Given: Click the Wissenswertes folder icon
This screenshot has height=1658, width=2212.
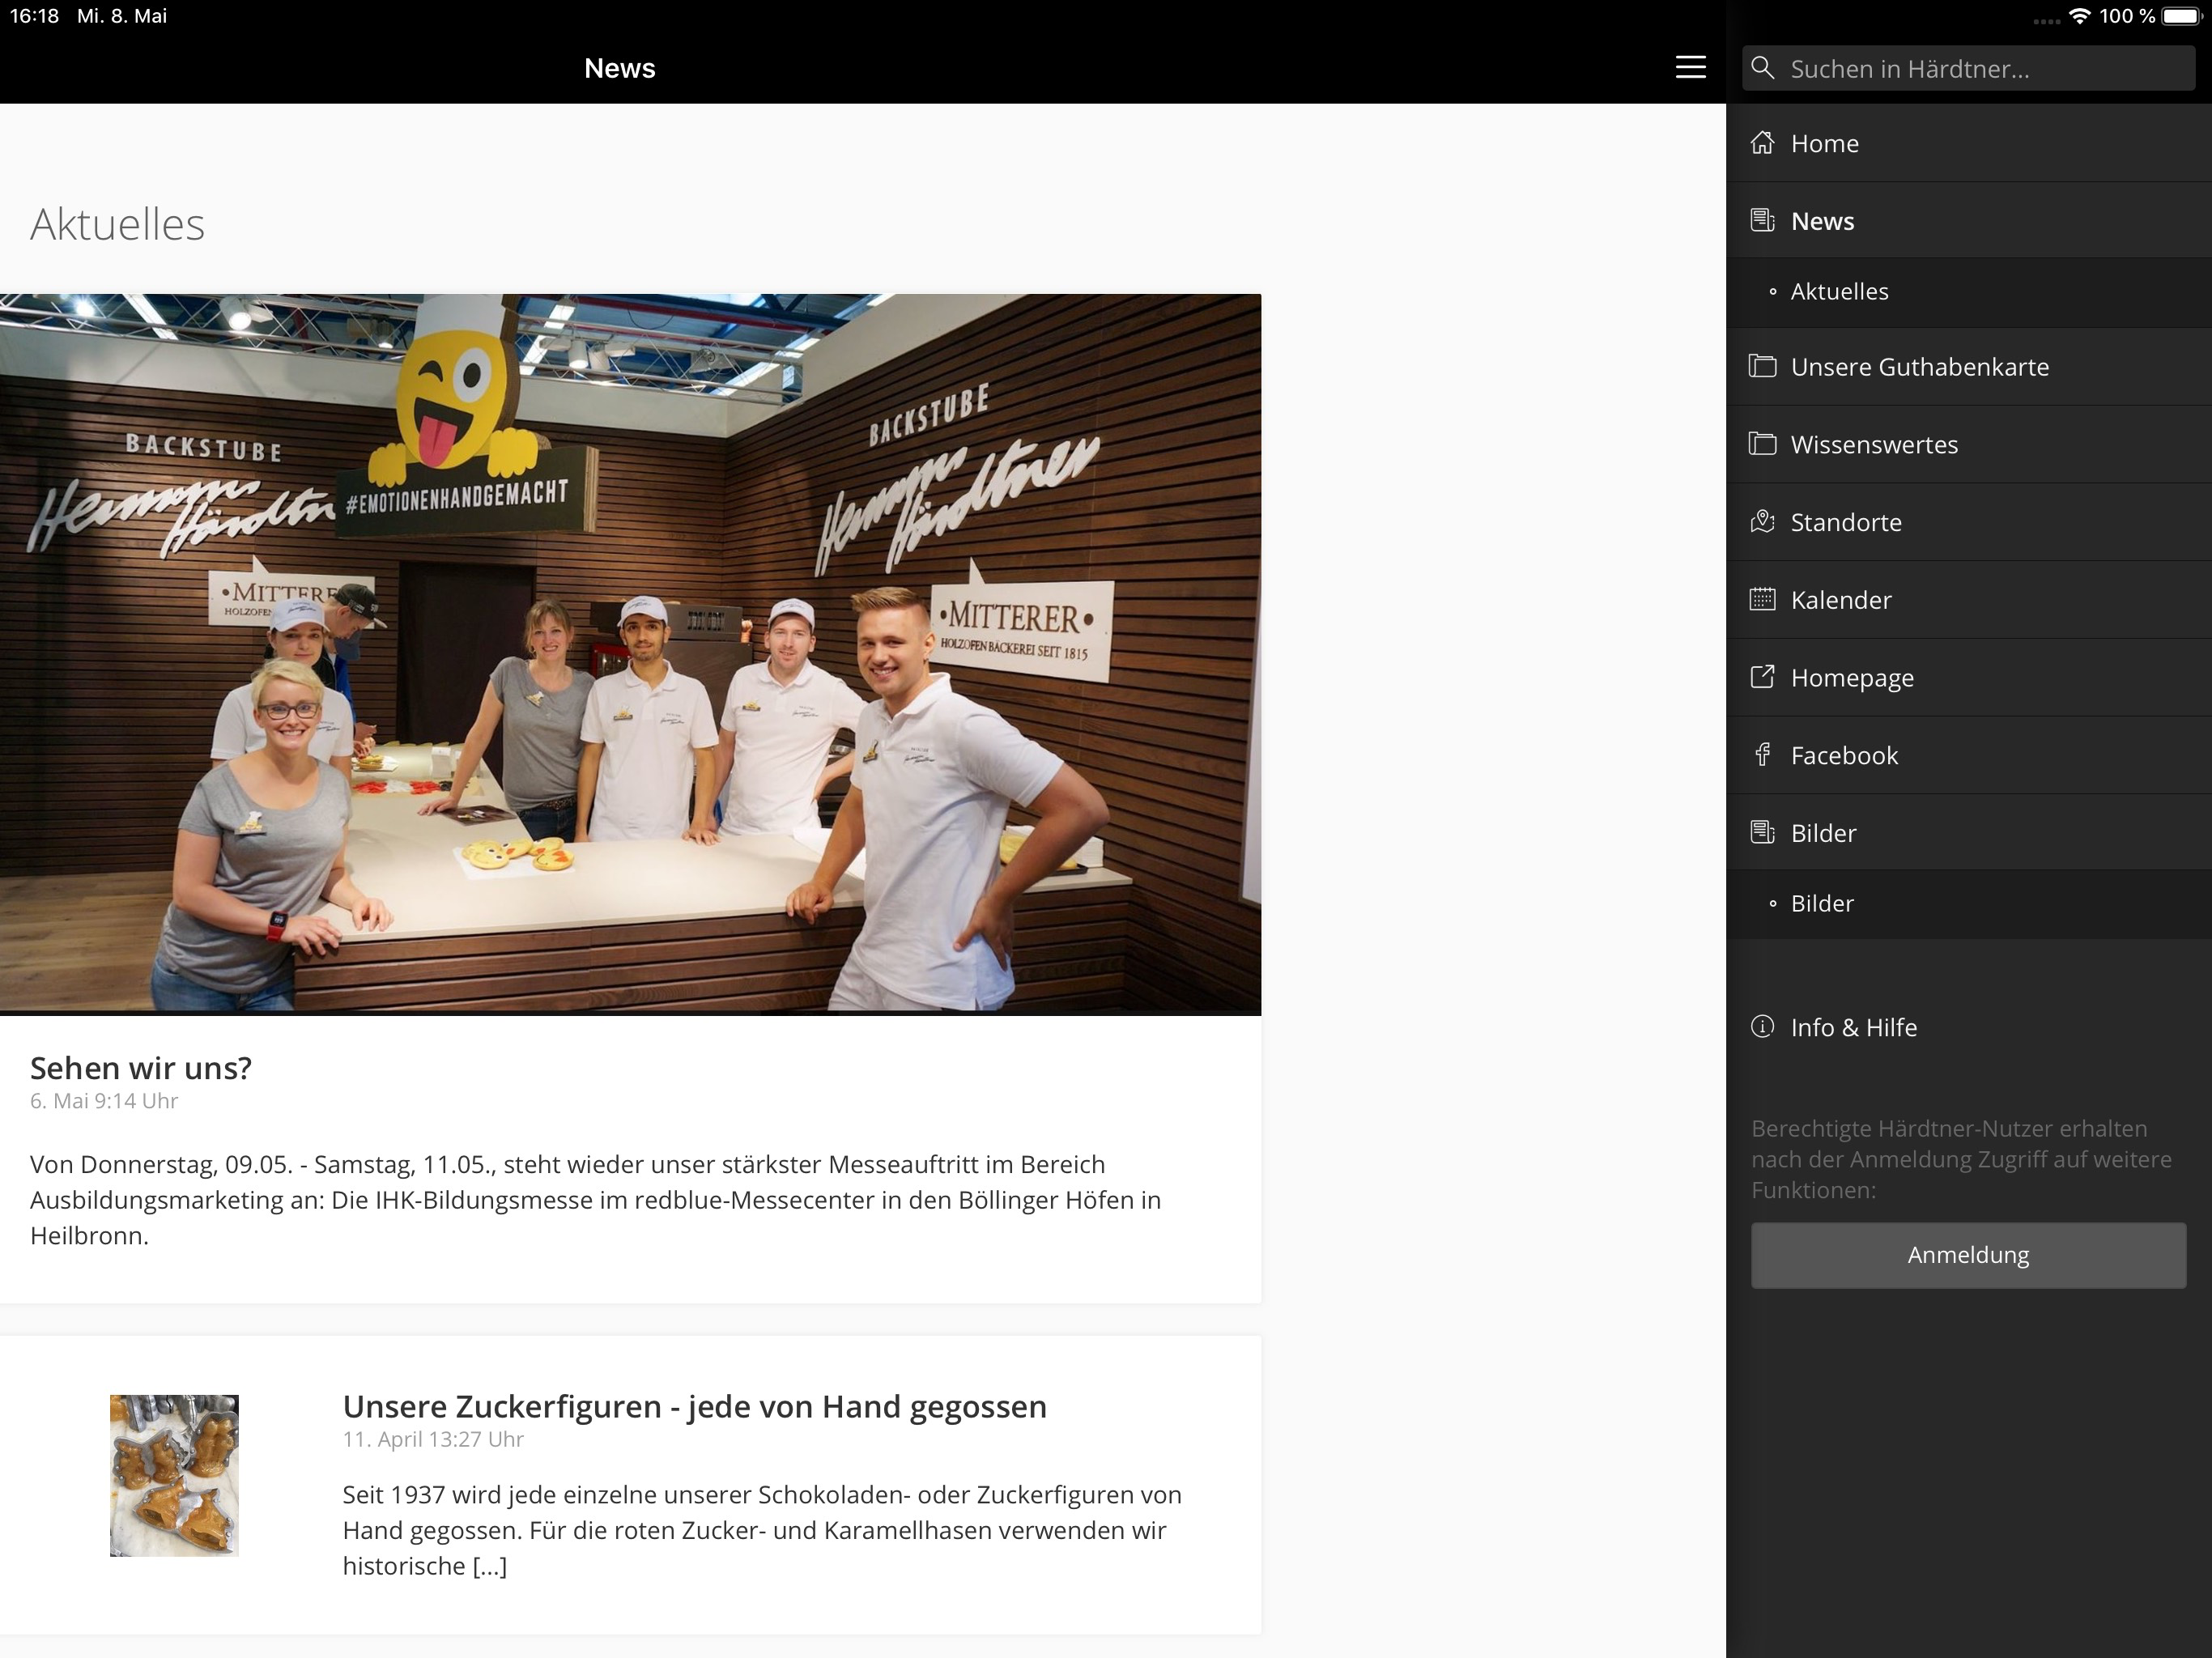Looking at the screenshot, I should (1762, 444).
